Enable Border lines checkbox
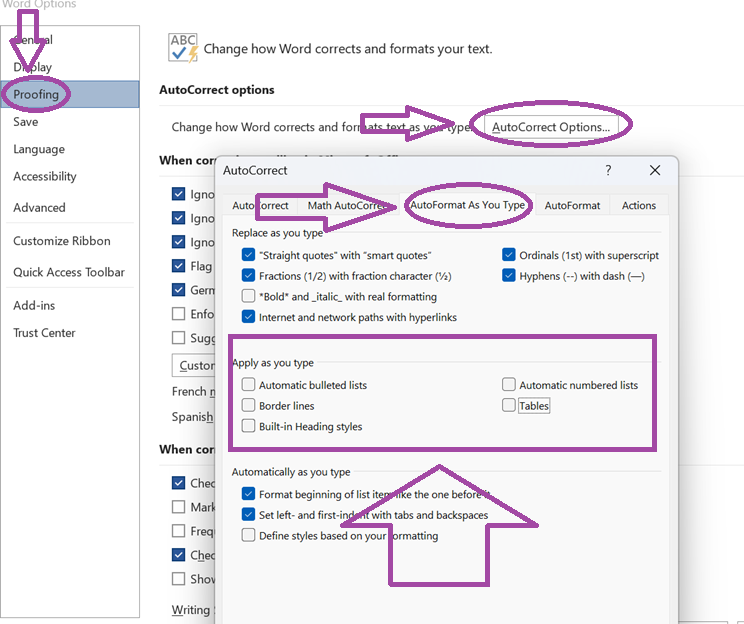 point(248,405)
